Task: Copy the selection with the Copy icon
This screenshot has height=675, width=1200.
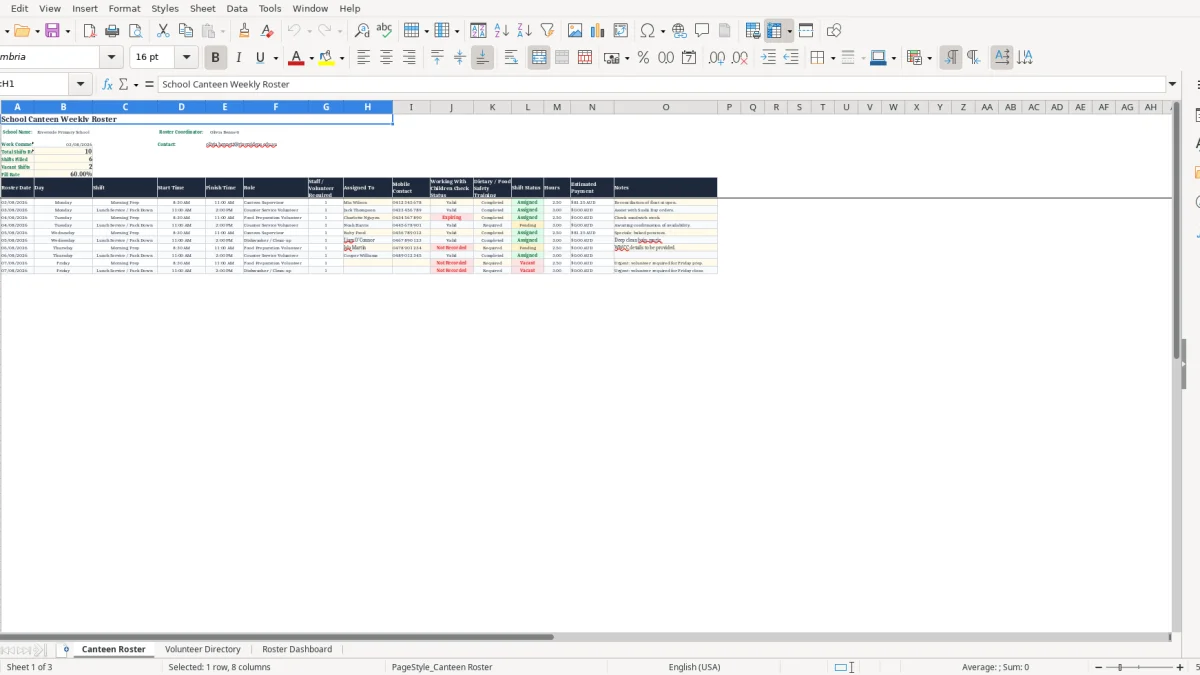Action: (186, 31)
